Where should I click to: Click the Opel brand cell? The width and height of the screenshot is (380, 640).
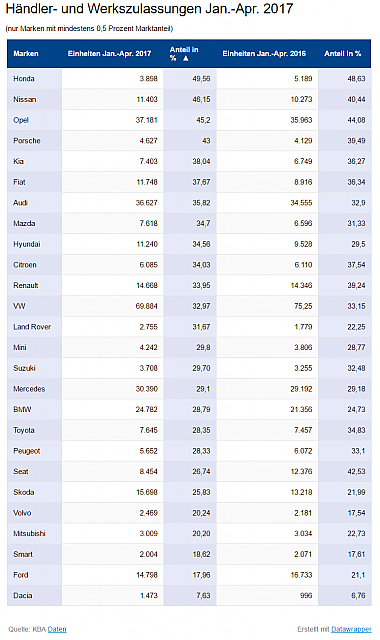[x=34, y=120]
